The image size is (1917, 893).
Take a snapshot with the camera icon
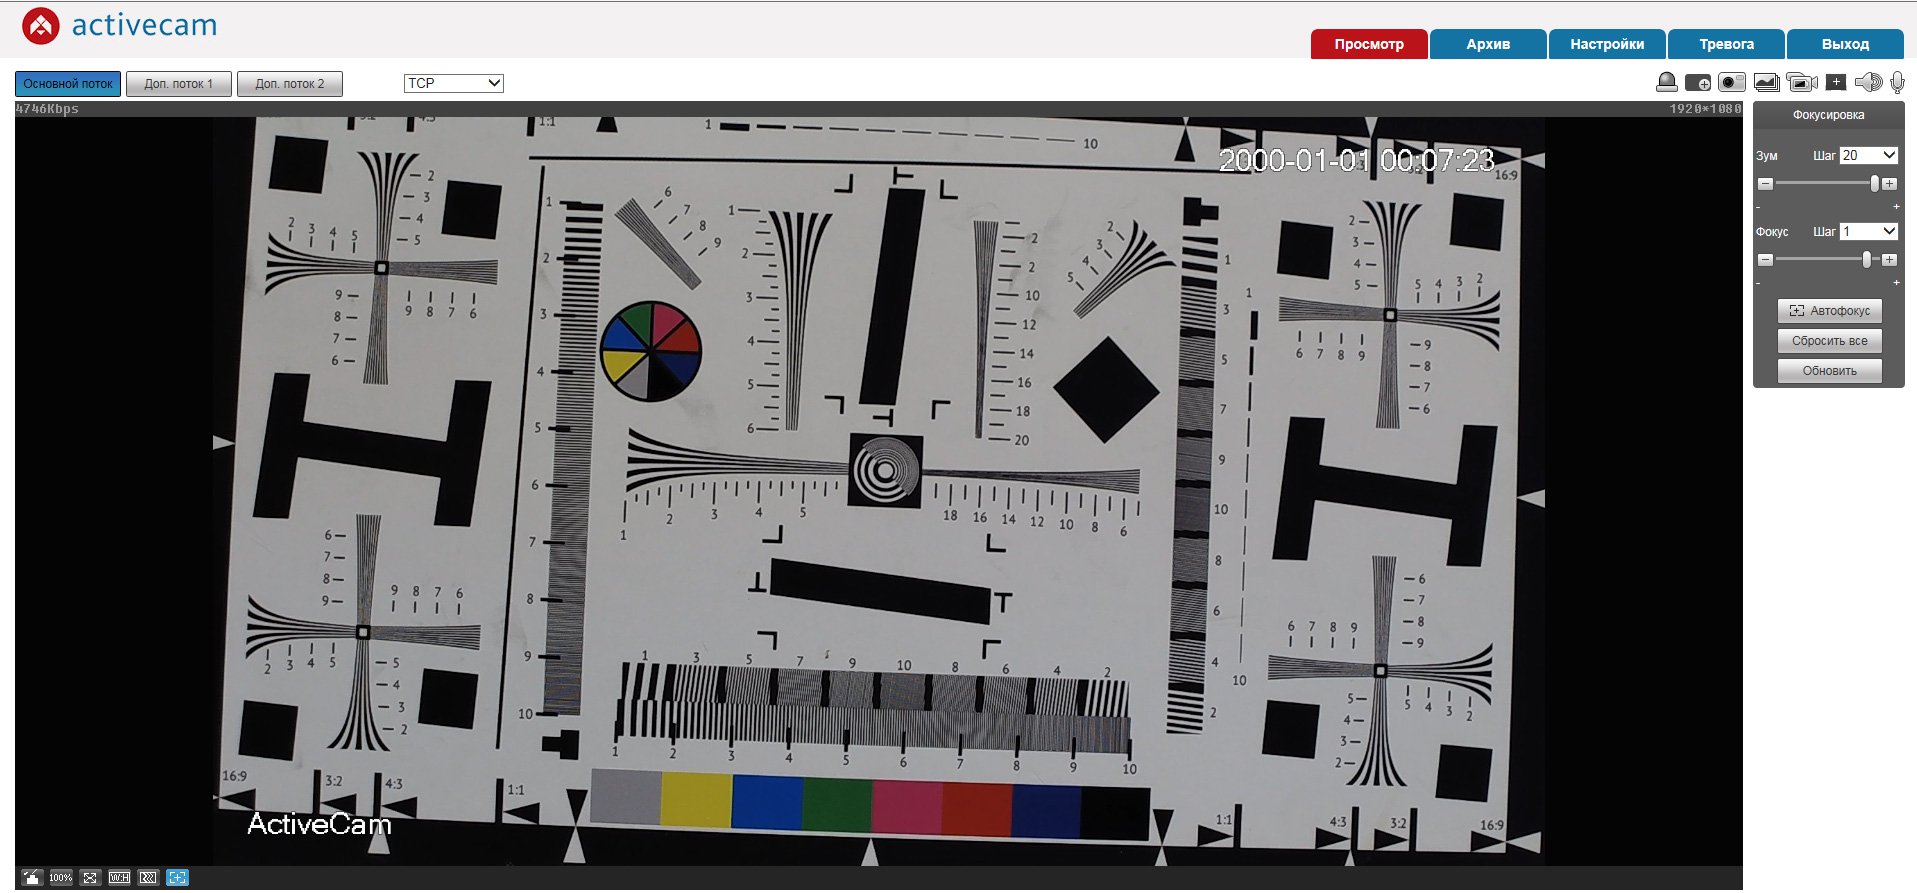(x=1732, y=83)
